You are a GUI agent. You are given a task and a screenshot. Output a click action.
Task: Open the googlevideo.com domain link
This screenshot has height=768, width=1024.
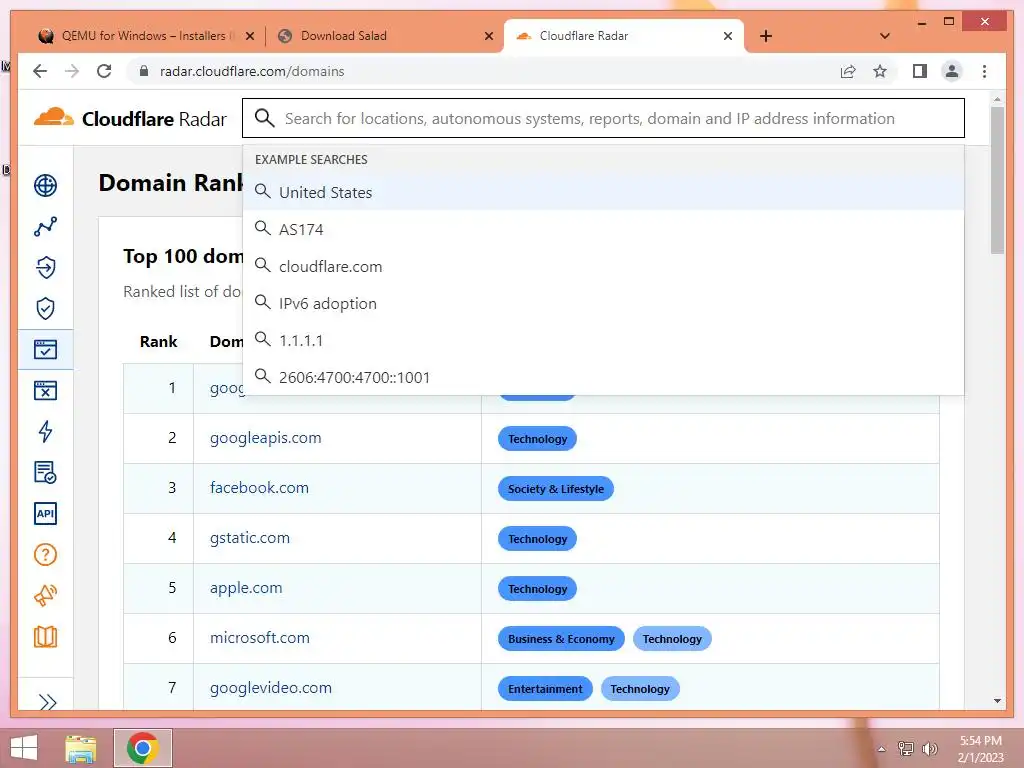click(x=271, y=688)
